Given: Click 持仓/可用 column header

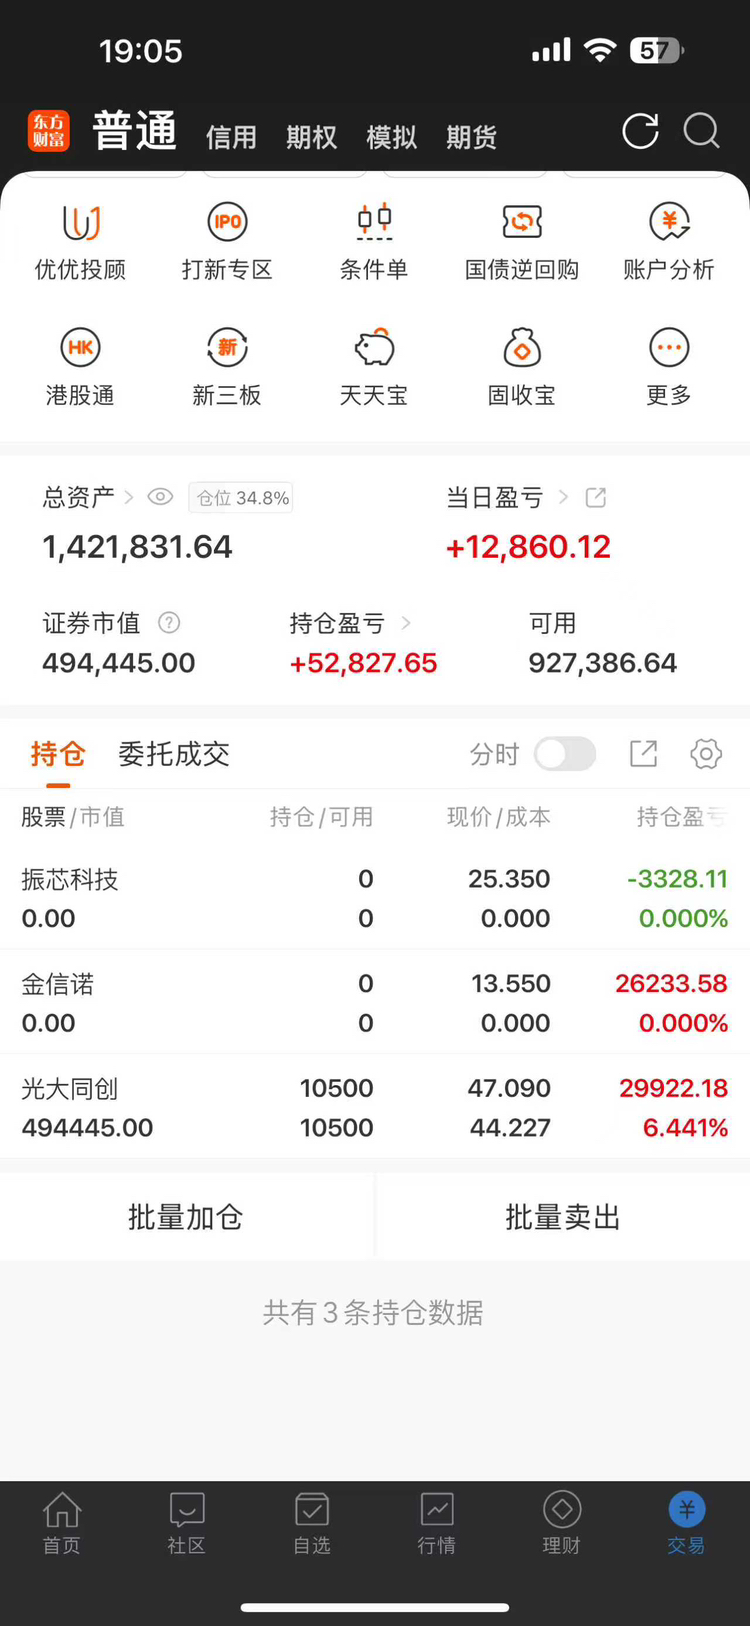Looking at the screenshot, I should pyautogui.click(x=321, y=817).
